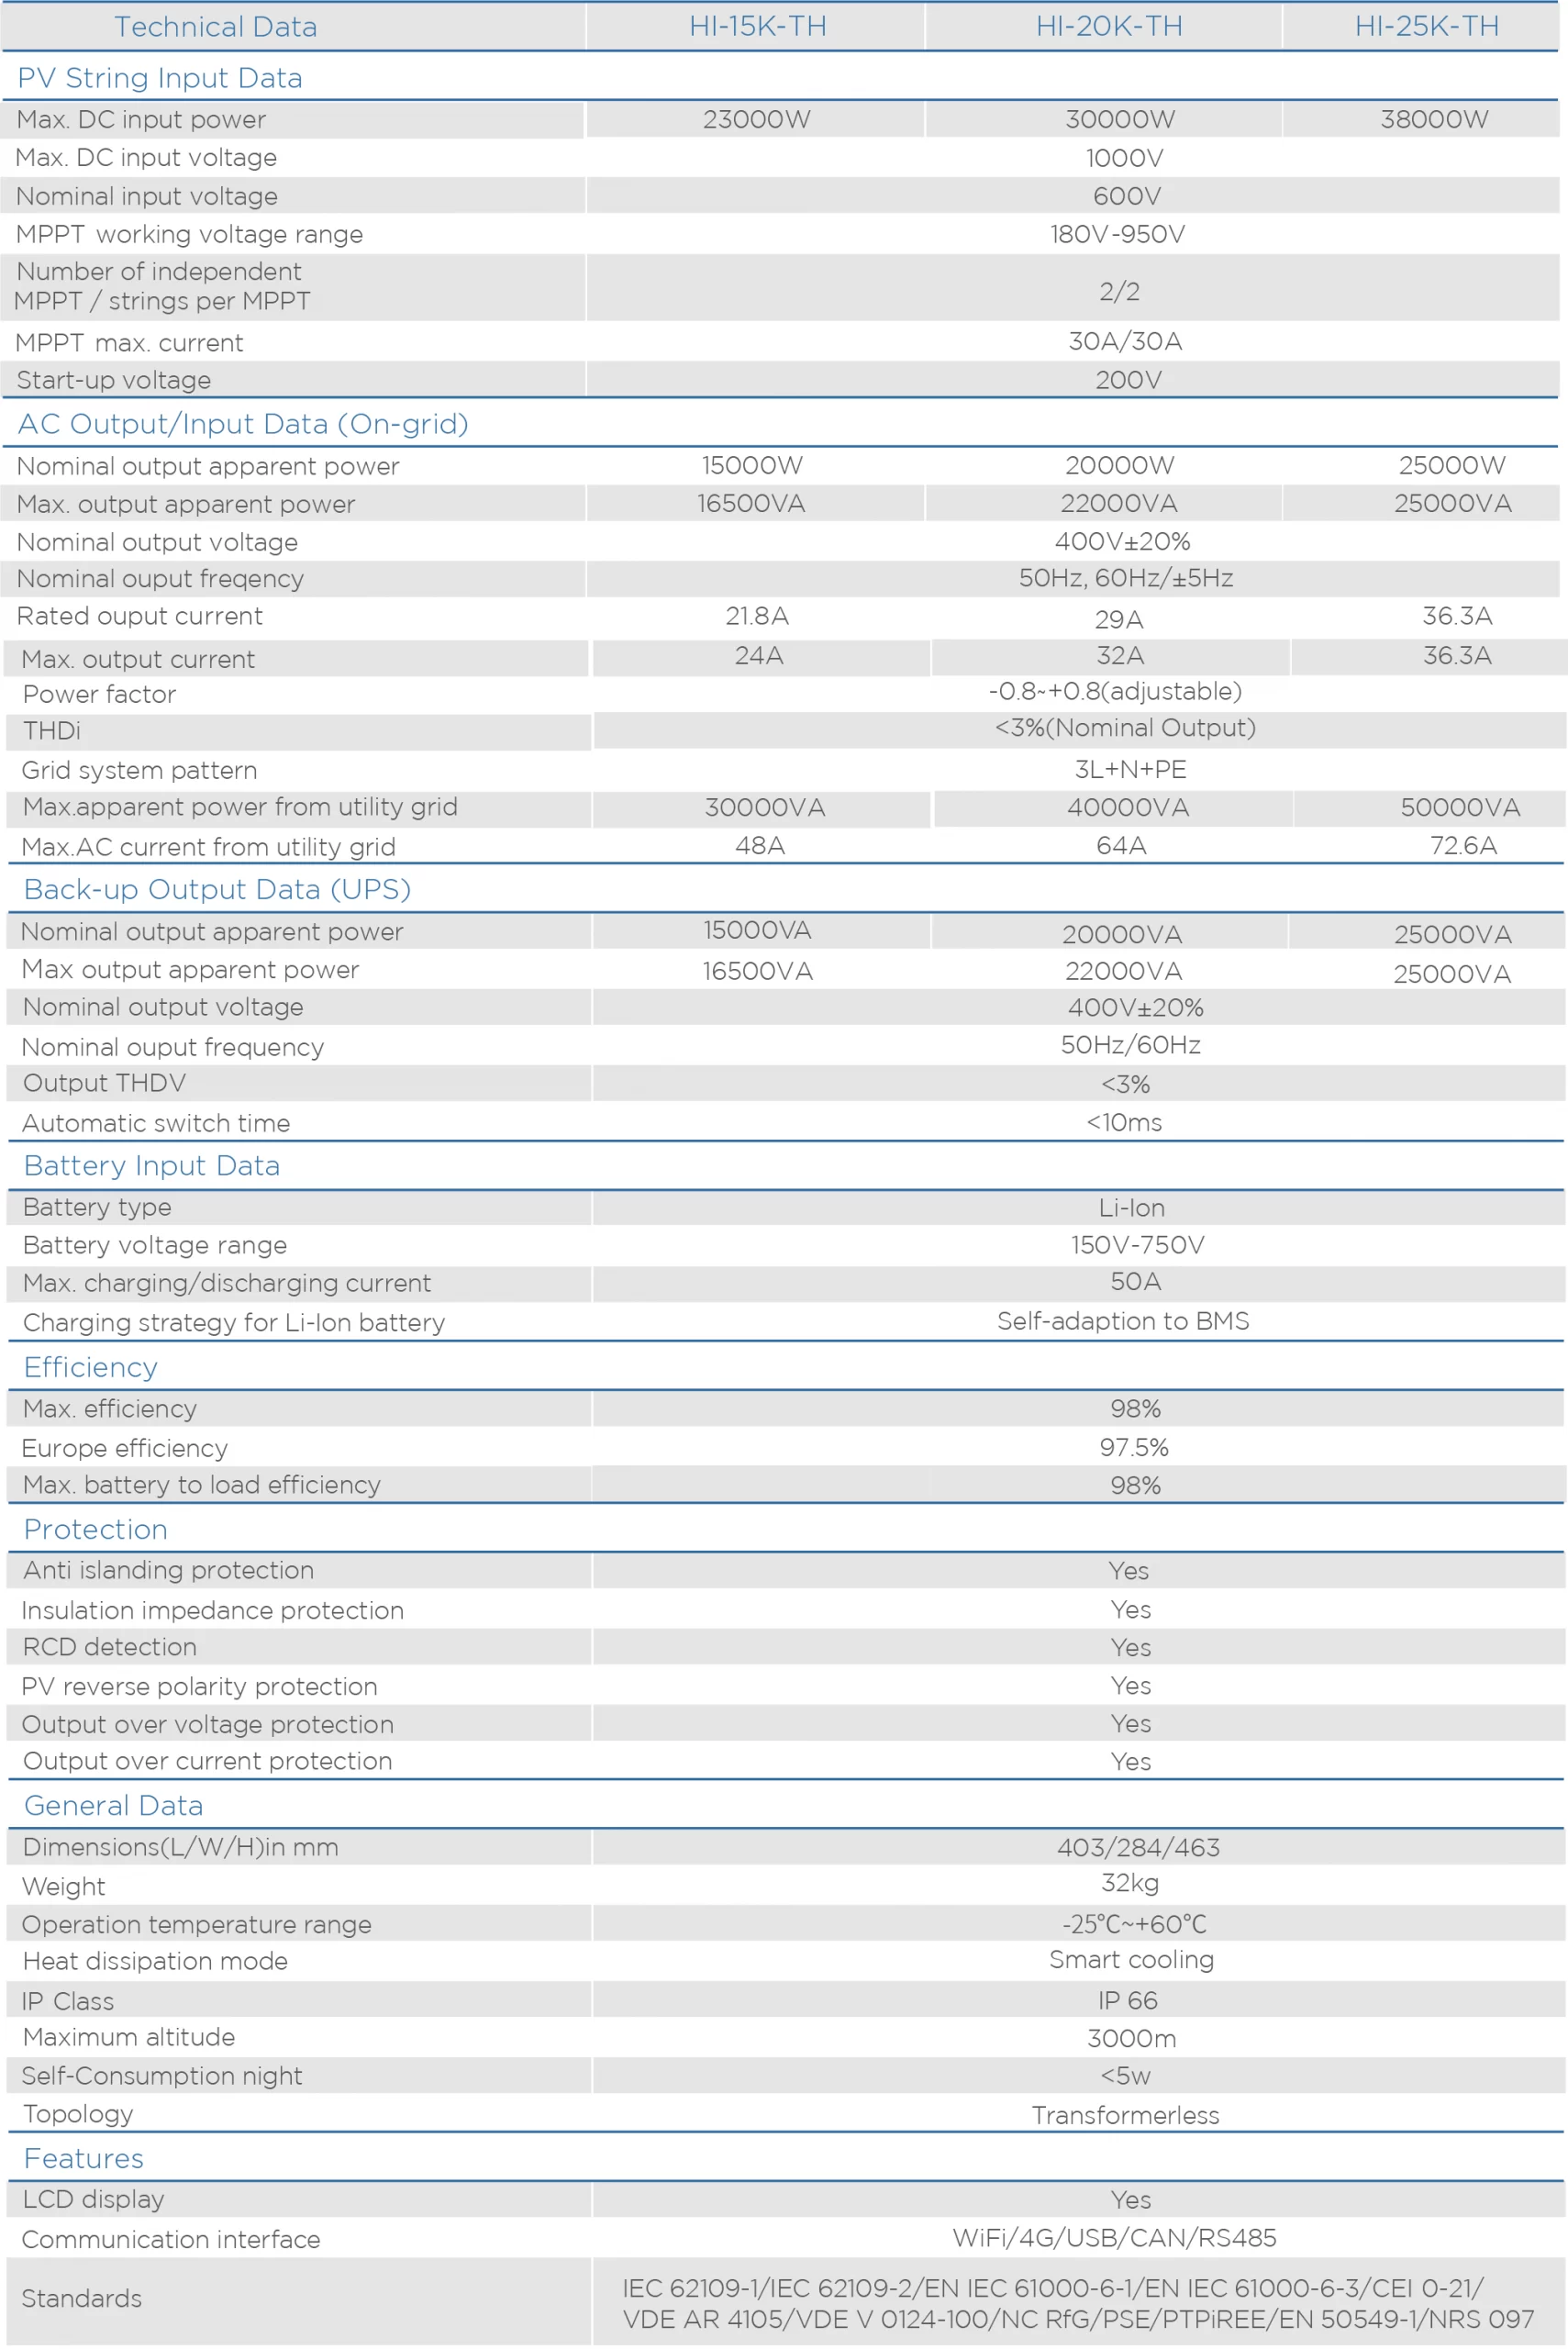The image size is (1568, 2349).
Task: Select the PV String Input Data heading
Action: tap(160, 78)
